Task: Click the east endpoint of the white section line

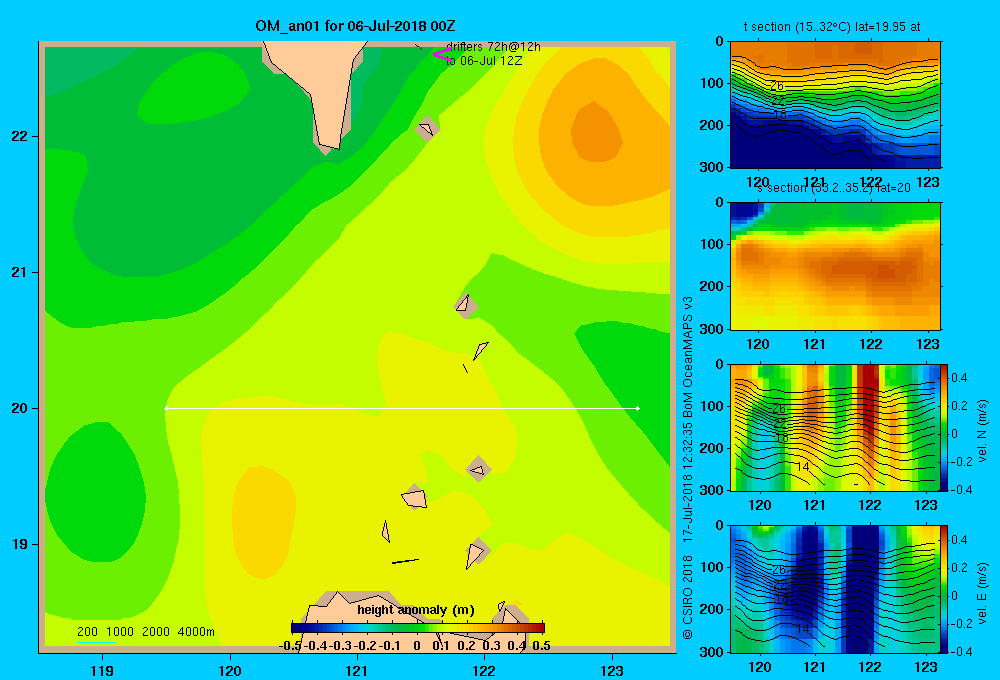Action: tap(638, 408)
